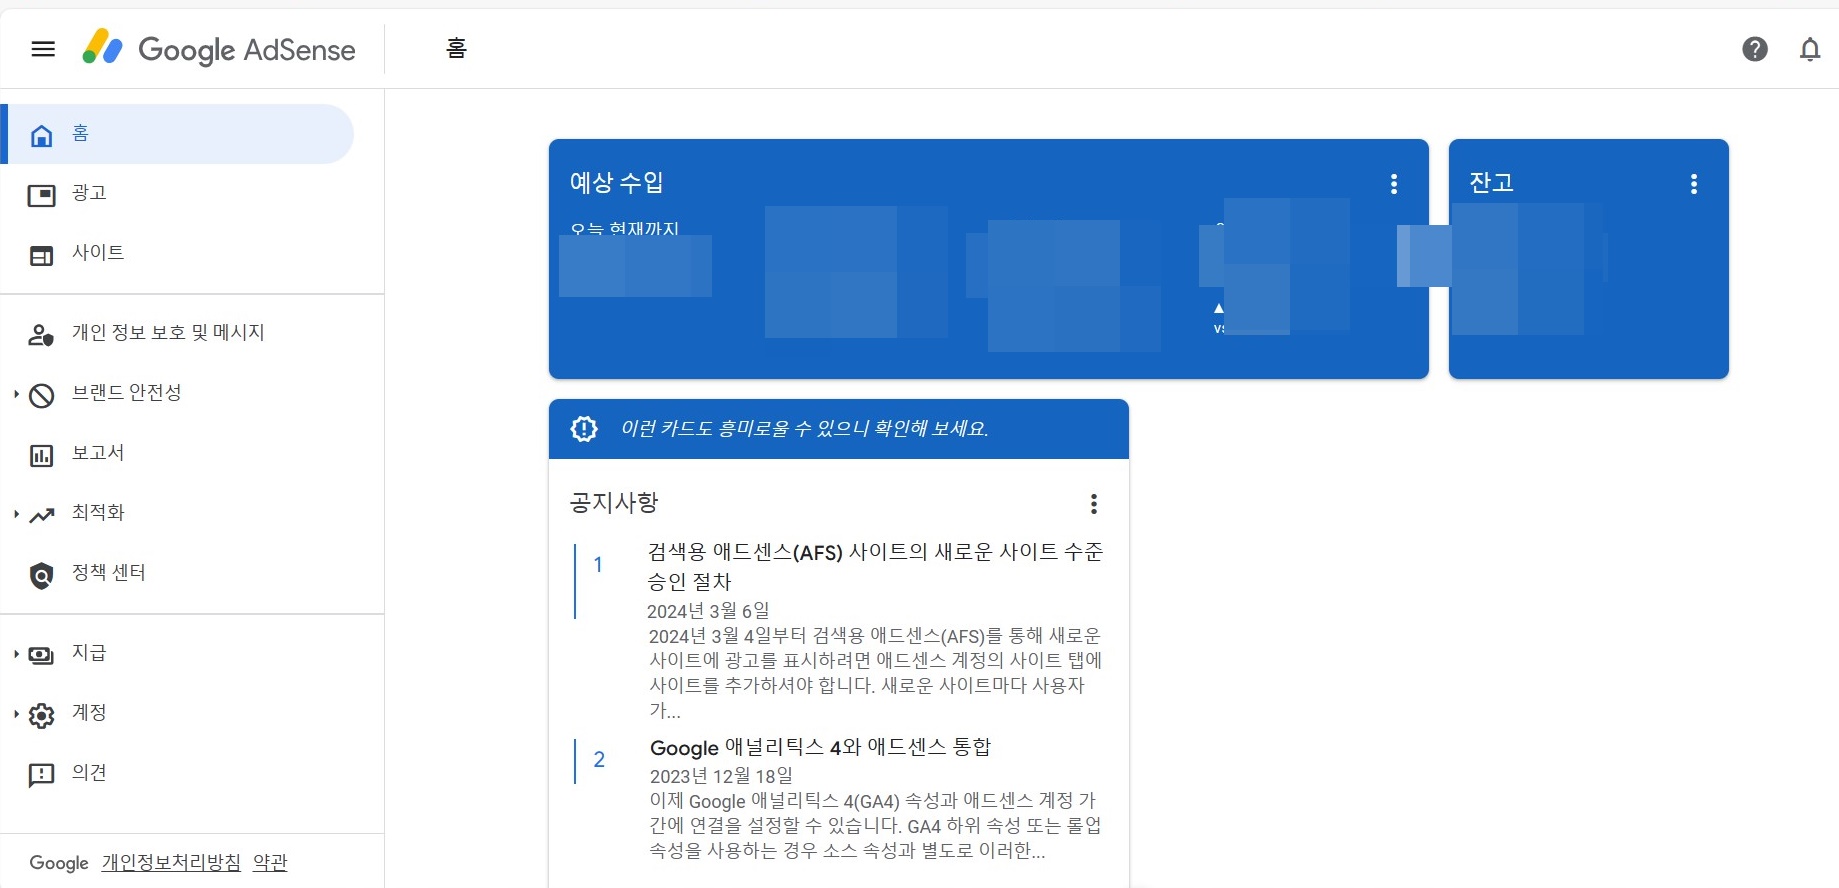Viewport: 1839px width, 888px height.
Task: Click the 계정 gear icon
Action: coord(41,716)
